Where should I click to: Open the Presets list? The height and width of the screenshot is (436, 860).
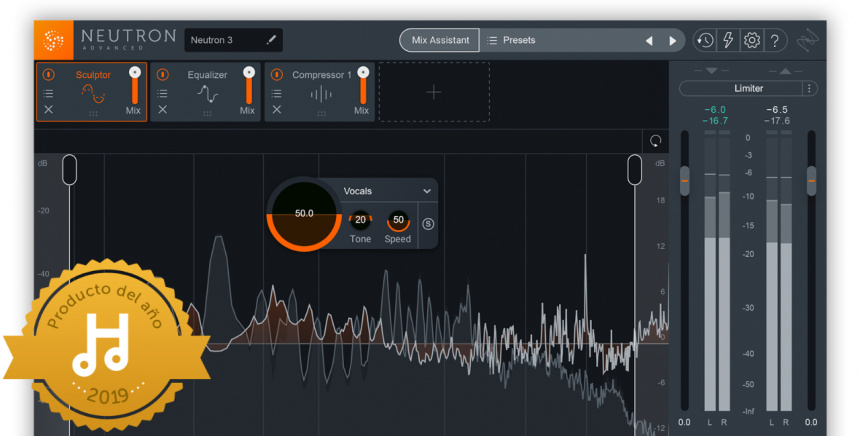coord(511,40)
